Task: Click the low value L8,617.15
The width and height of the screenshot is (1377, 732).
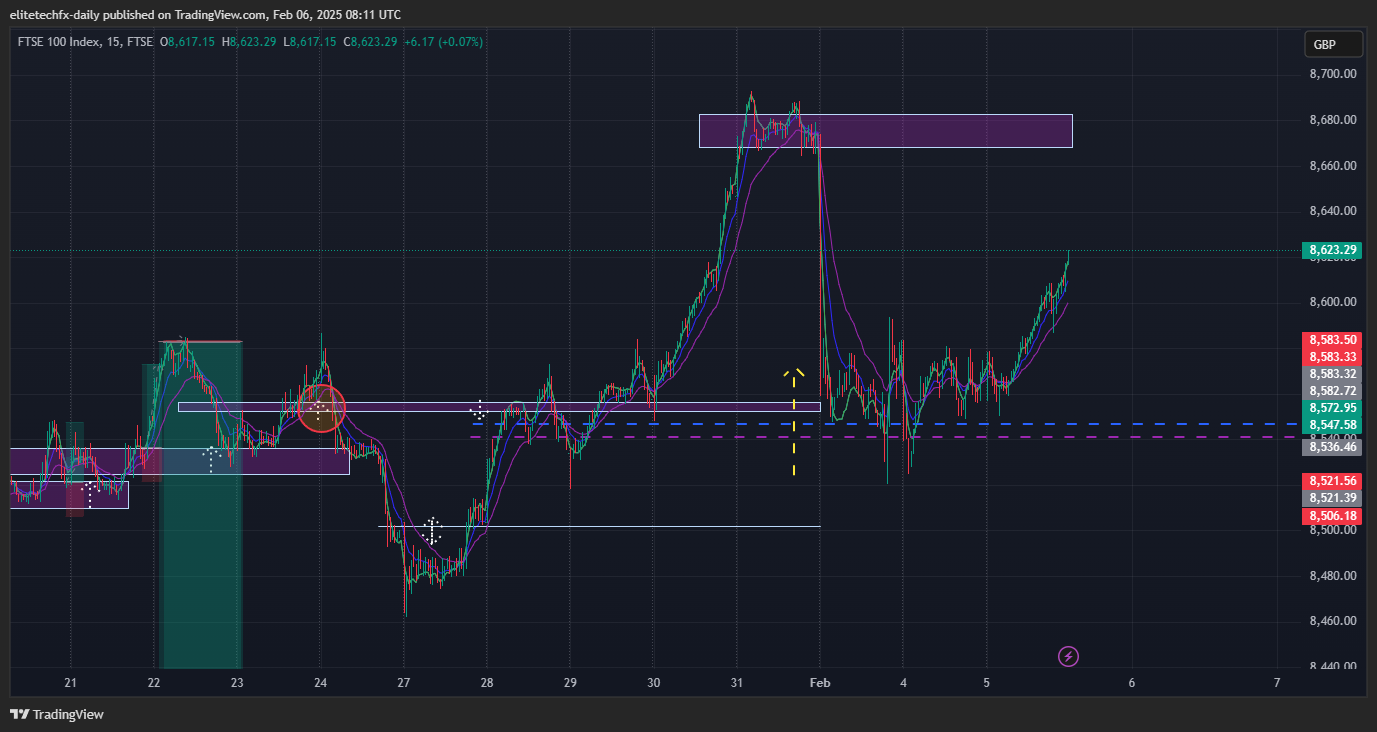Action: click(311, 42)
